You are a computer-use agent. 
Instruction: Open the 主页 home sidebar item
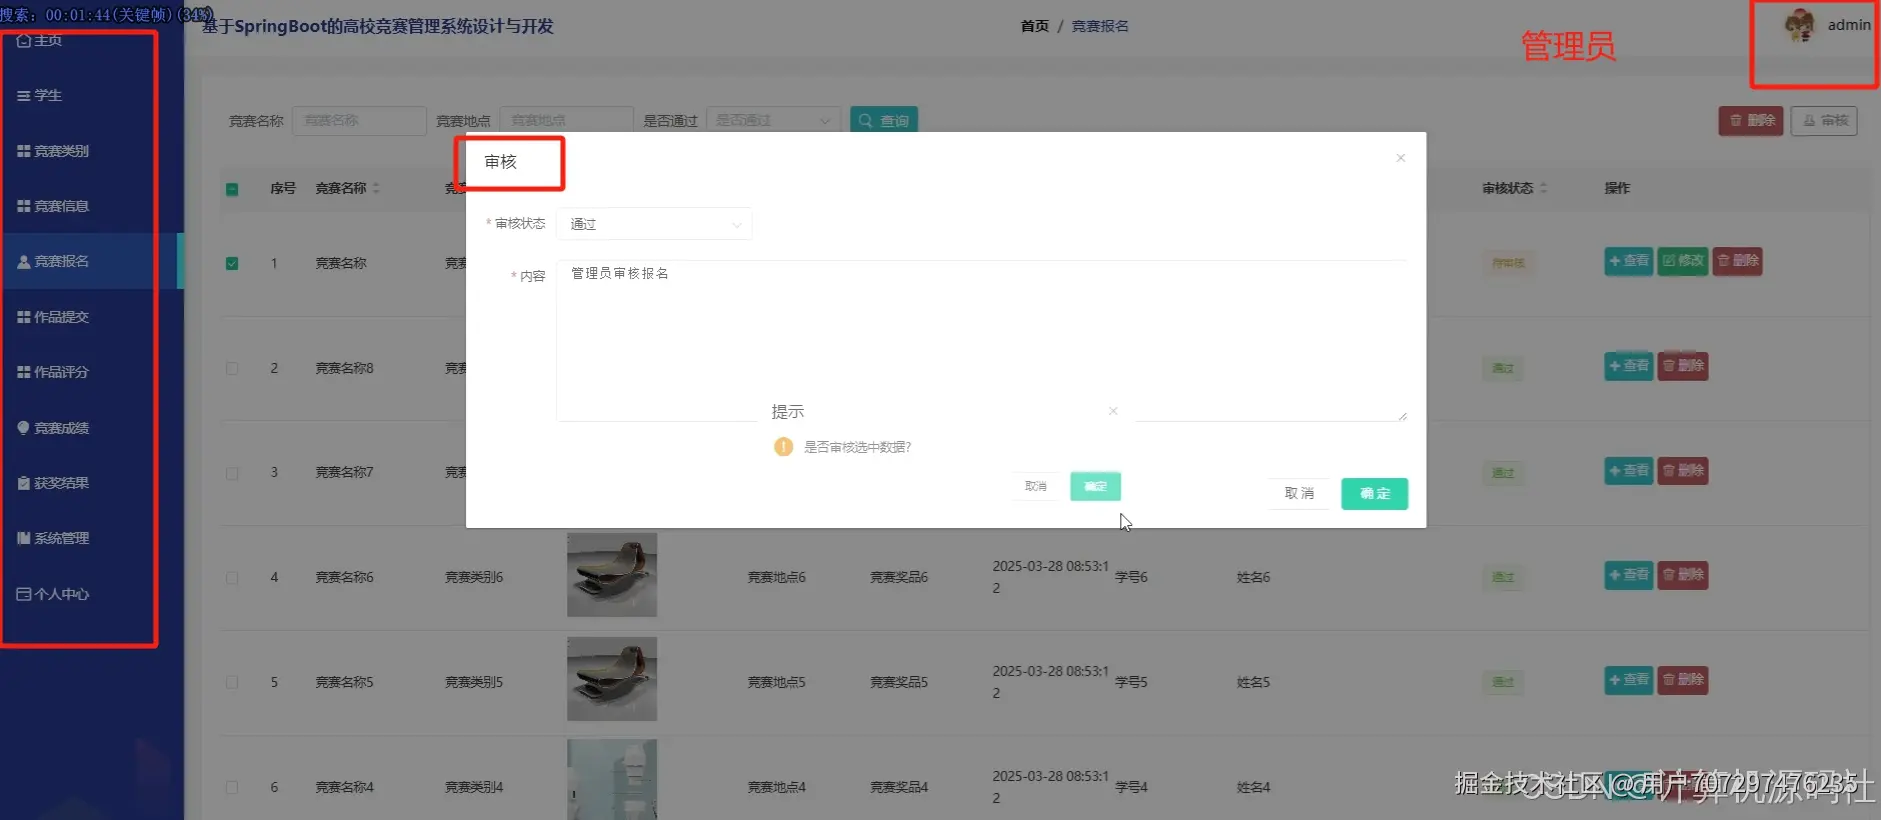tap(40, 41)
